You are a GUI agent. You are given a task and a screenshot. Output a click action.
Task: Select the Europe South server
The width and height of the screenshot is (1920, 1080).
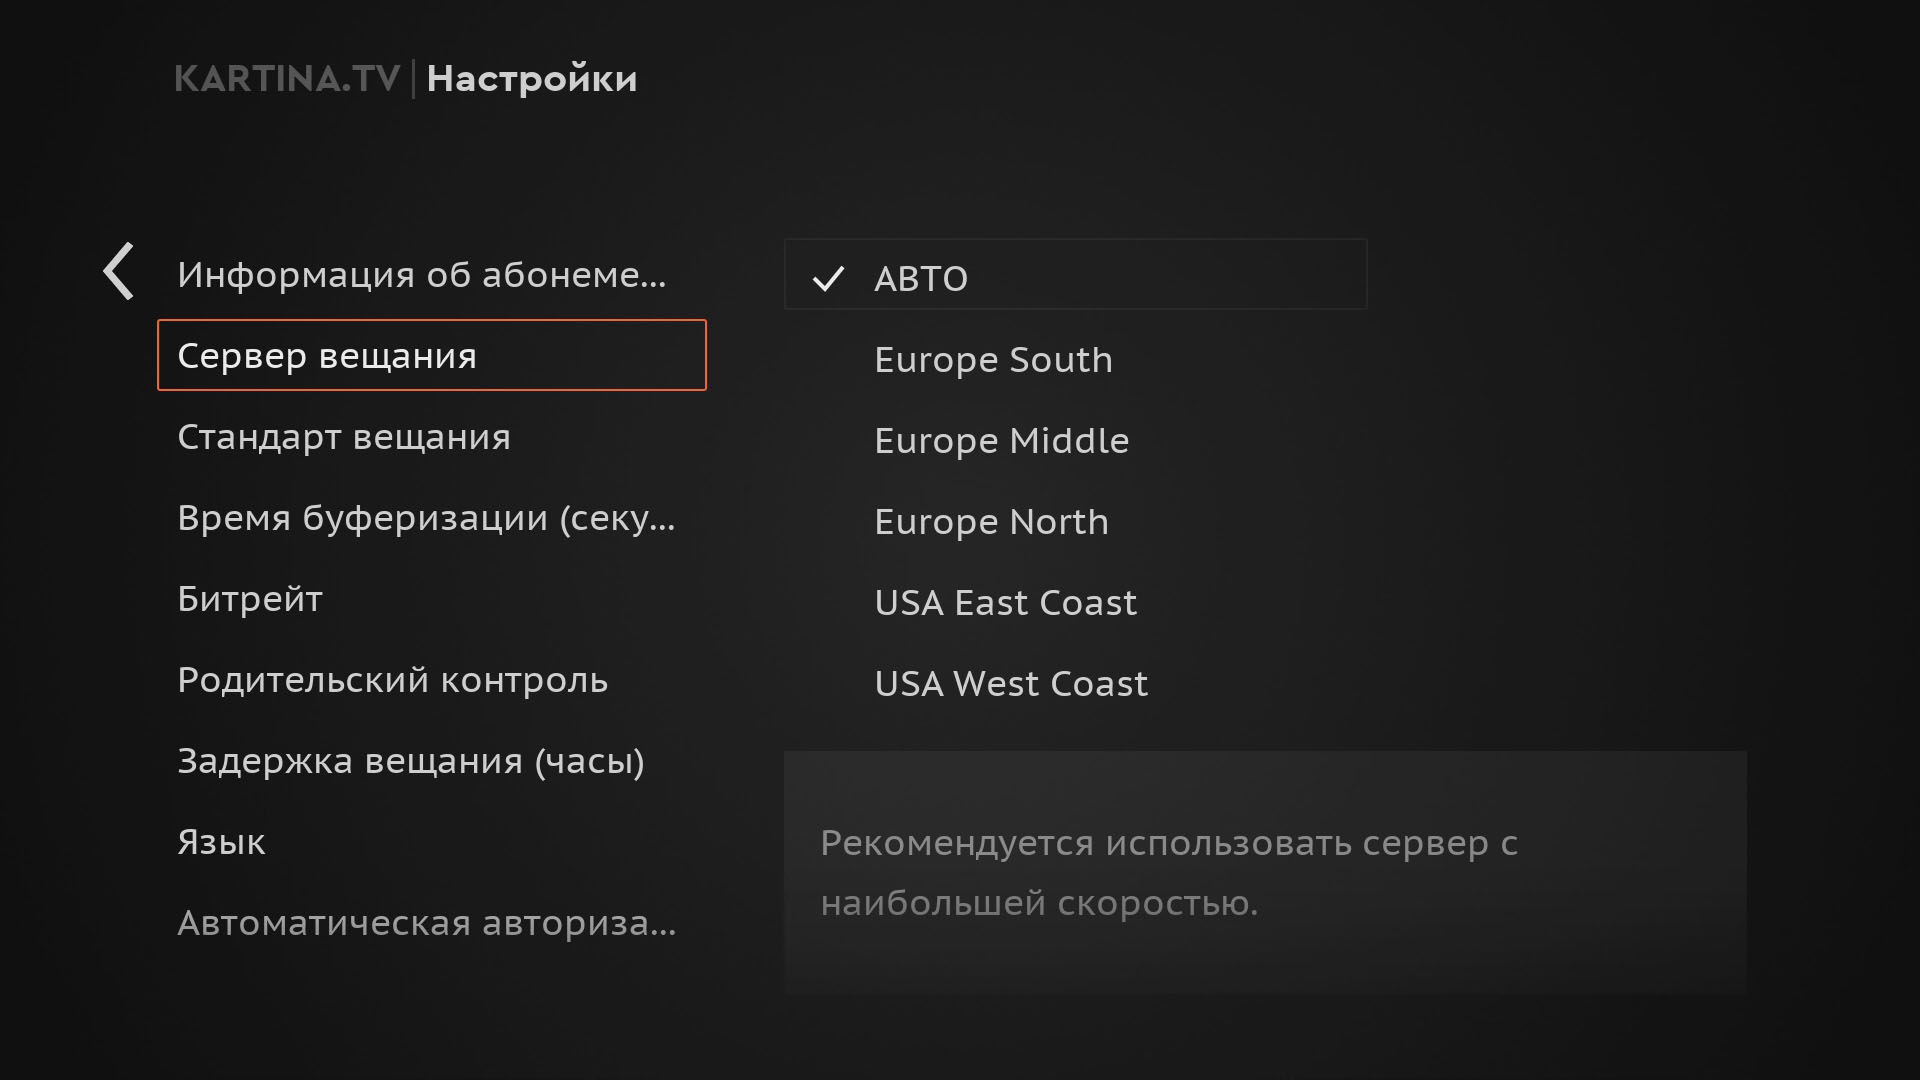[x=993, y=359]
